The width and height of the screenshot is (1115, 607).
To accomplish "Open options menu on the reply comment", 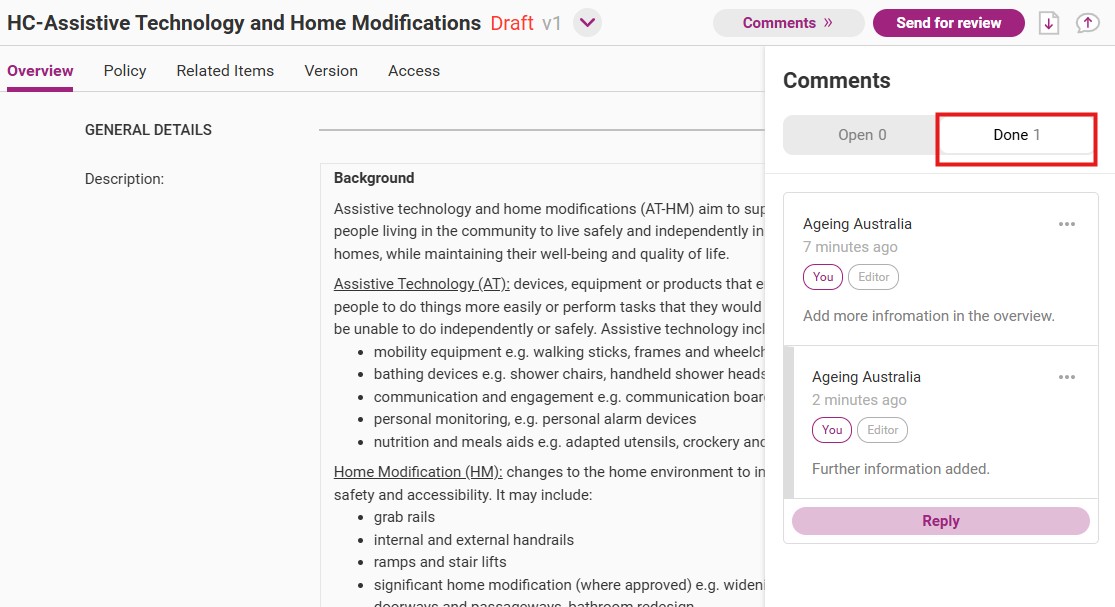I will 1067,377.
